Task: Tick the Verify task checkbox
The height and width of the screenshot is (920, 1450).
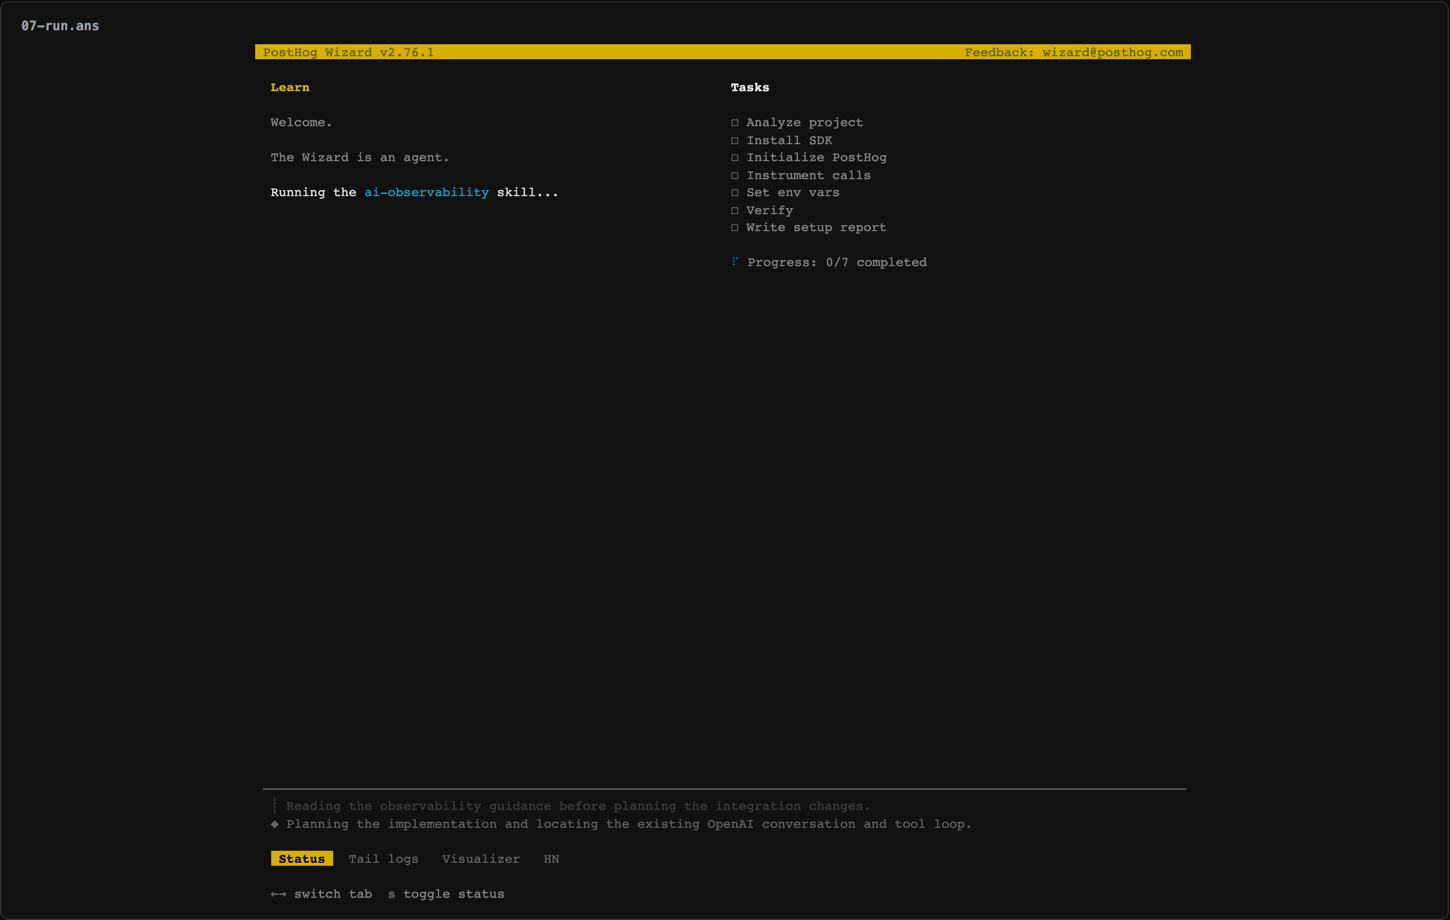Action: click(x=735, y=211)
